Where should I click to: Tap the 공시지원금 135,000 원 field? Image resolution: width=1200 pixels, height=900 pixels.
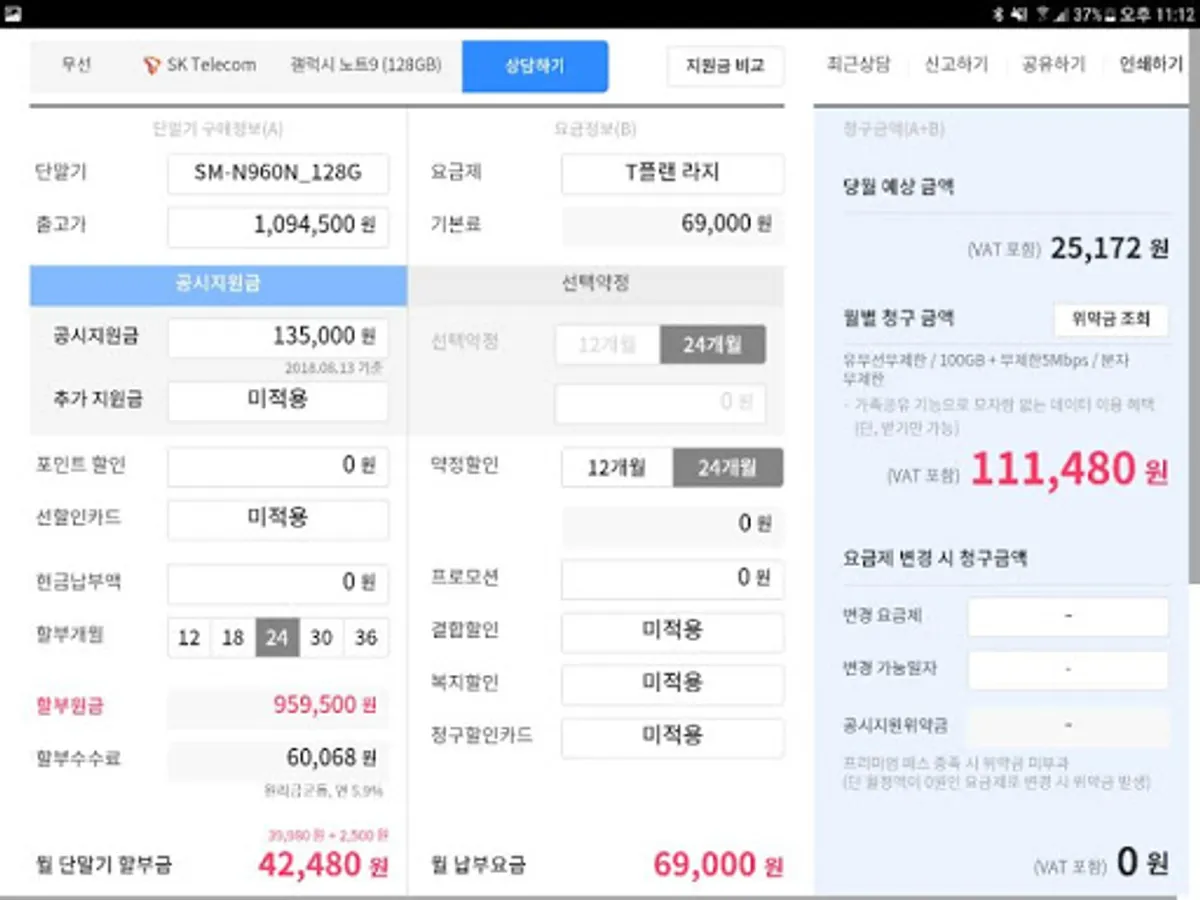[278, 338]
